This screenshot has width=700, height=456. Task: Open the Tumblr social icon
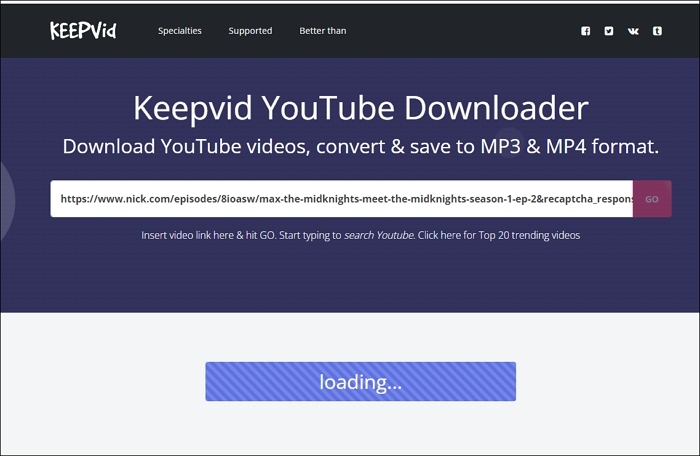click(x=657, y=31)
